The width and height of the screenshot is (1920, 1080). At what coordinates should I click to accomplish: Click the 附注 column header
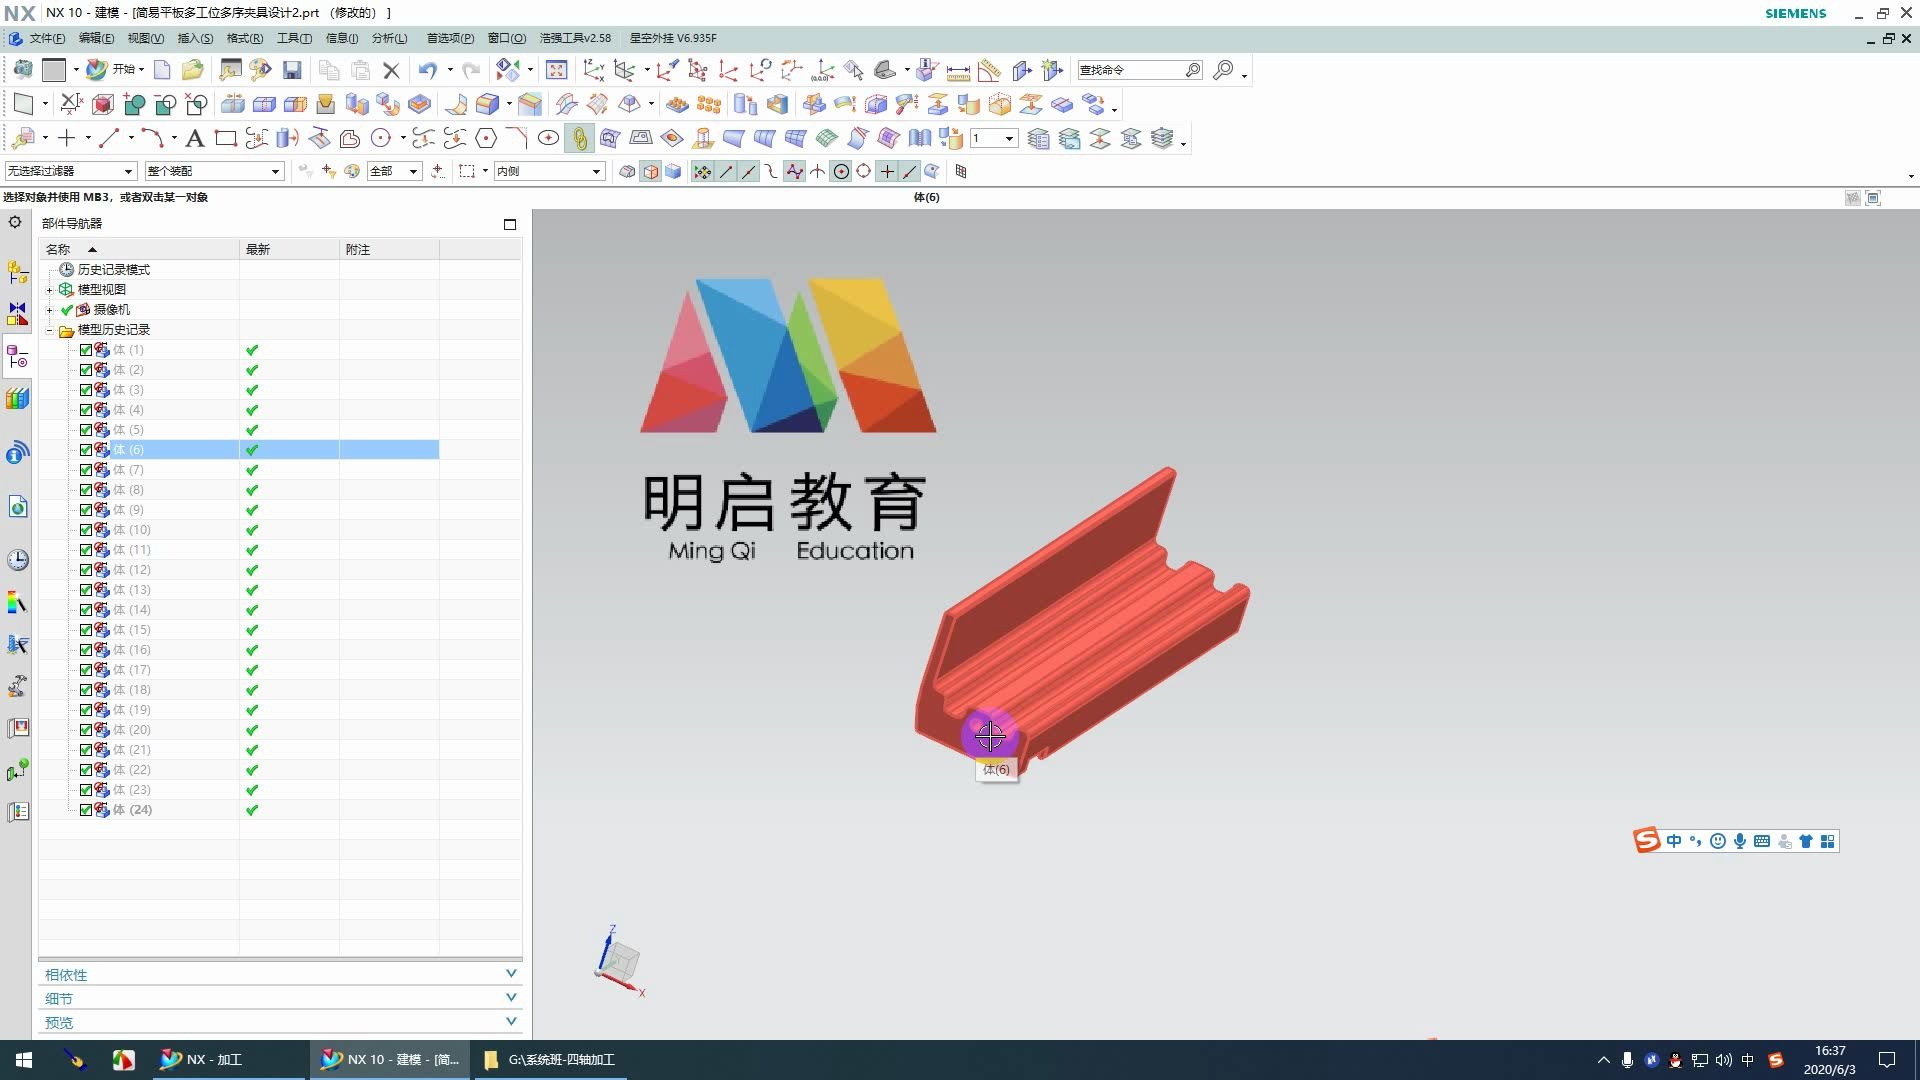389,249
